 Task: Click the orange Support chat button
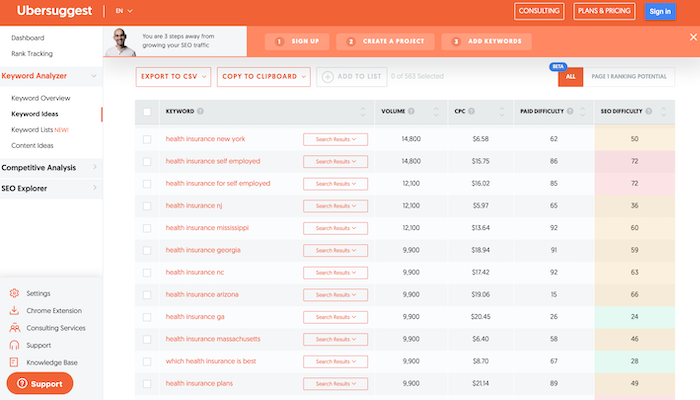coord(40,383)
